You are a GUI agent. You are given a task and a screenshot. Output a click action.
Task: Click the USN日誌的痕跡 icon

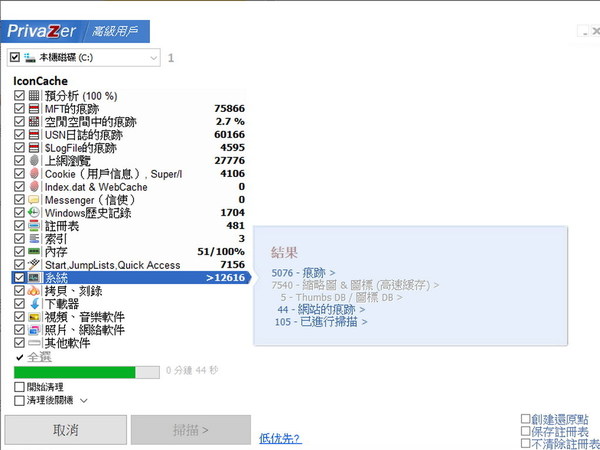click(x=34, y=135)
